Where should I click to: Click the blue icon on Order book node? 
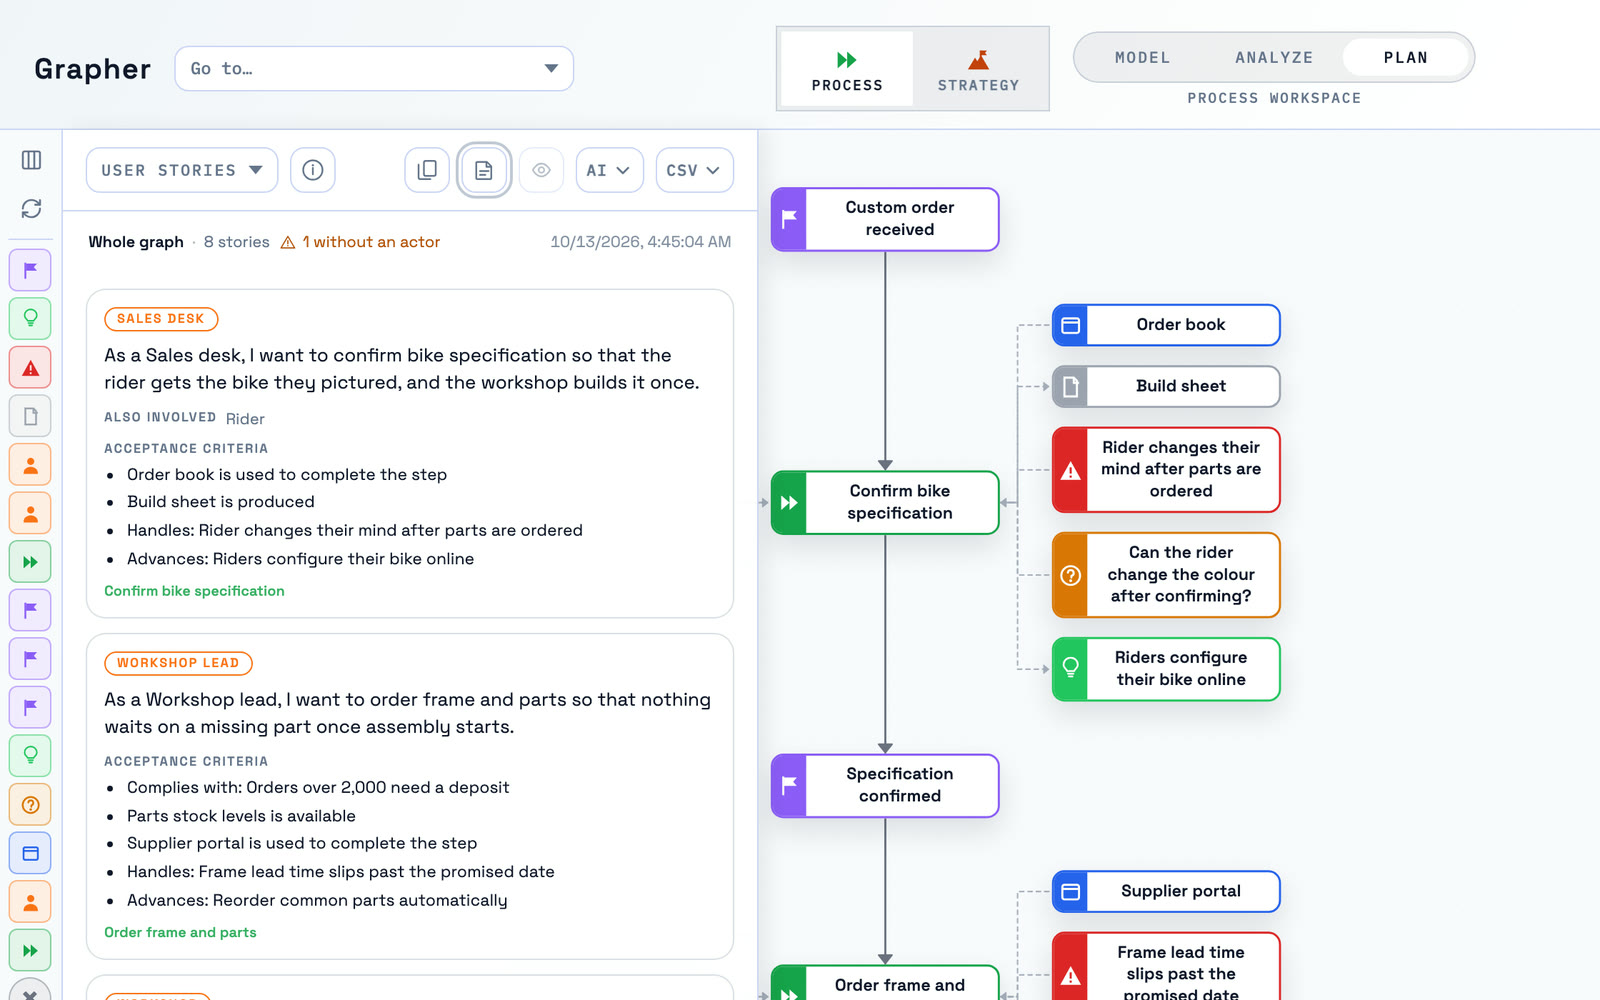(1070, 325)
